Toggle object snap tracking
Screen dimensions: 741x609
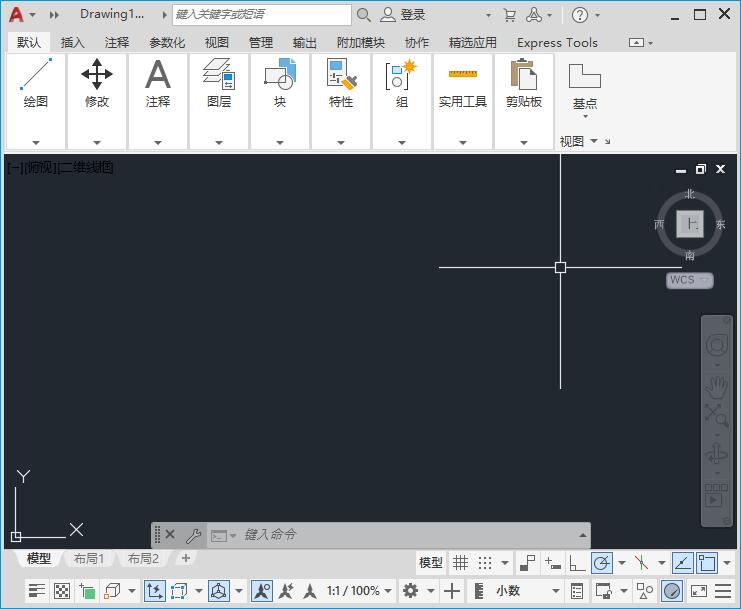(x=683, y=563)
